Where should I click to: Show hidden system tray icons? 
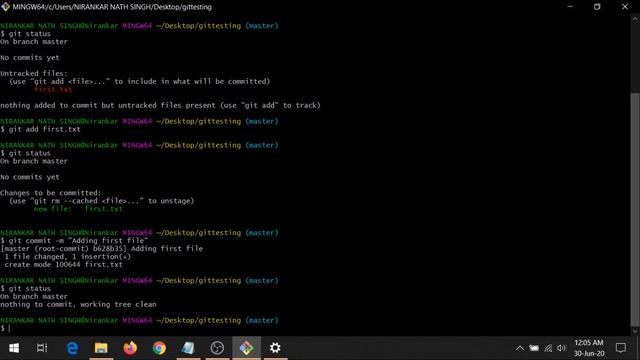coord(520,348)
